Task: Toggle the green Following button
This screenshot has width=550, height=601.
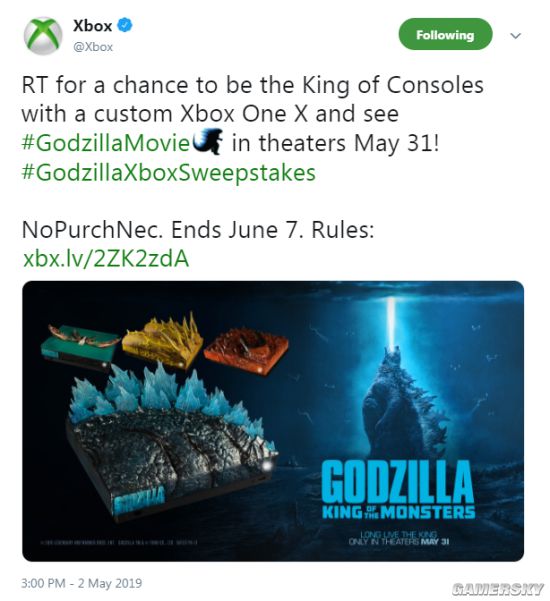Action: pyautogui.click(x=445, y=34)
